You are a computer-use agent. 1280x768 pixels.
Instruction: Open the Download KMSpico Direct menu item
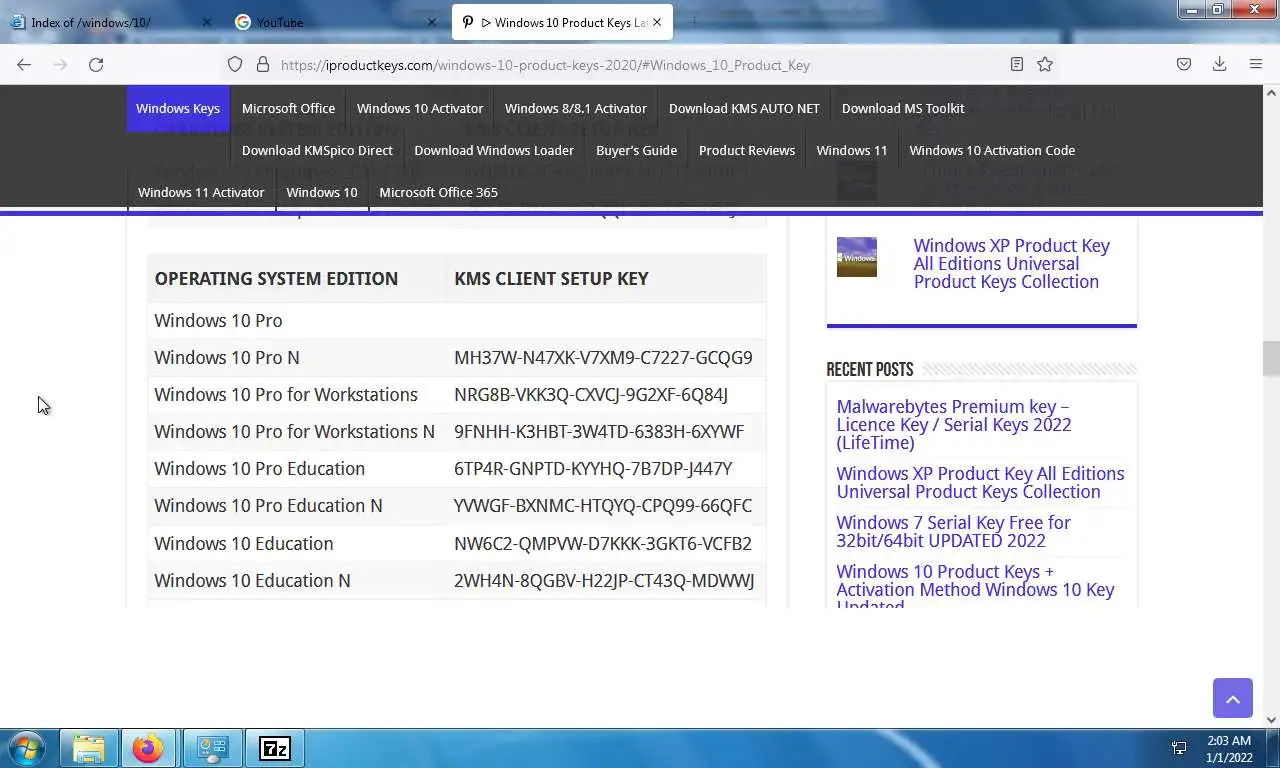click(x=317, y=150)
